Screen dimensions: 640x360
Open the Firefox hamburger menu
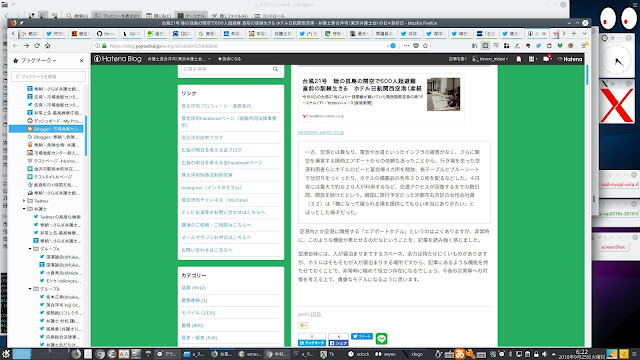click(584, 46)
